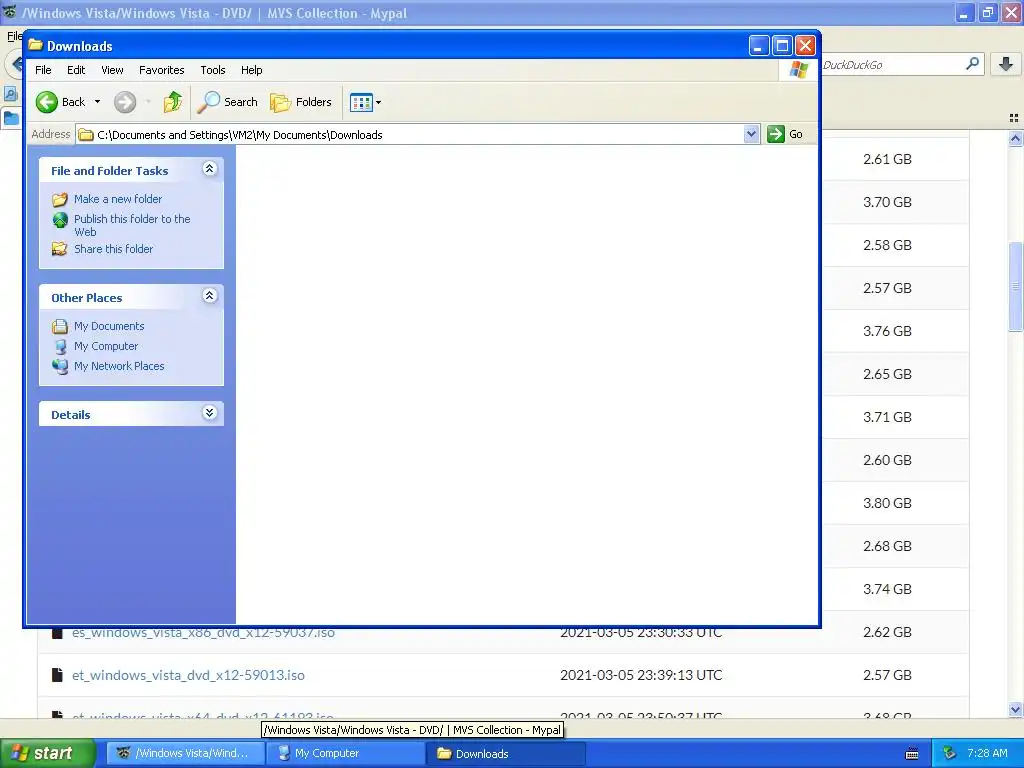Click Share this folder
Image resolution: width=1024 pixels, height=768 pixels.
[114, 249]
